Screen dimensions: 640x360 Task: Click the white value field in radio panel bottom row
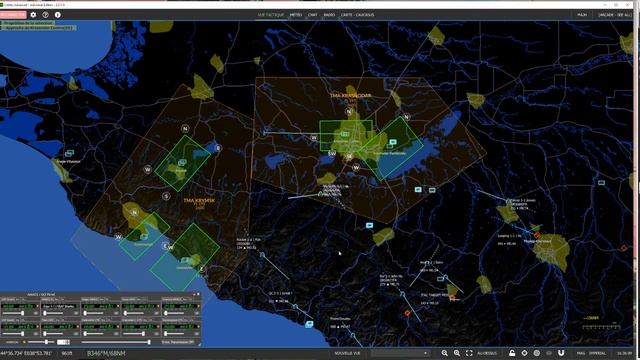click(x=63, y=342)
